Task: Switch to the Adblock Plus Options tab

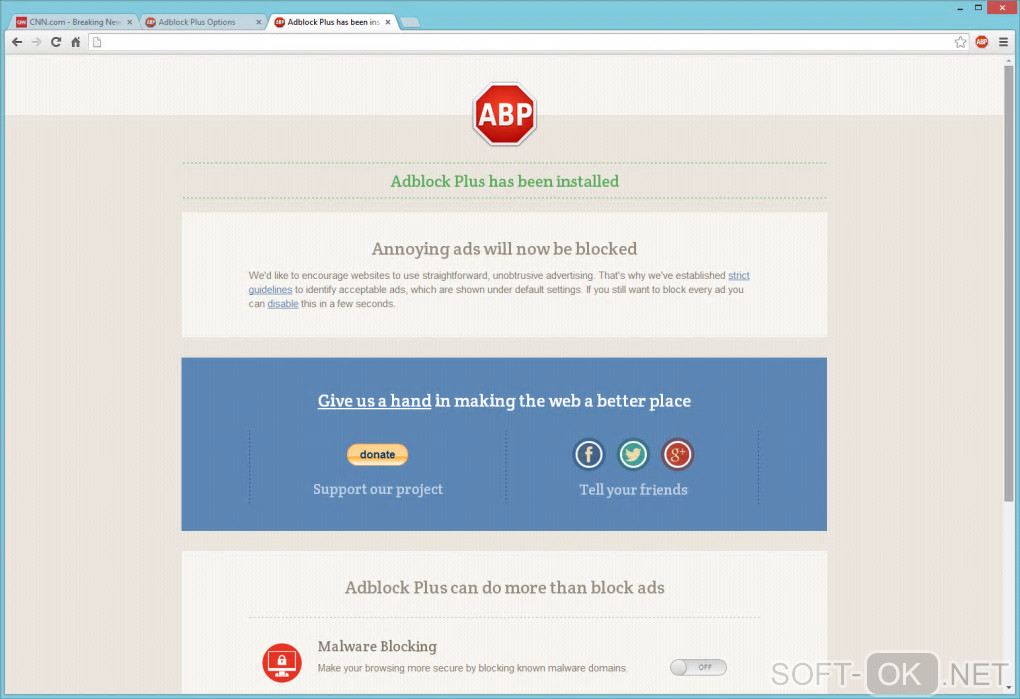Action: pyautogui.click(x=202, y=22)
